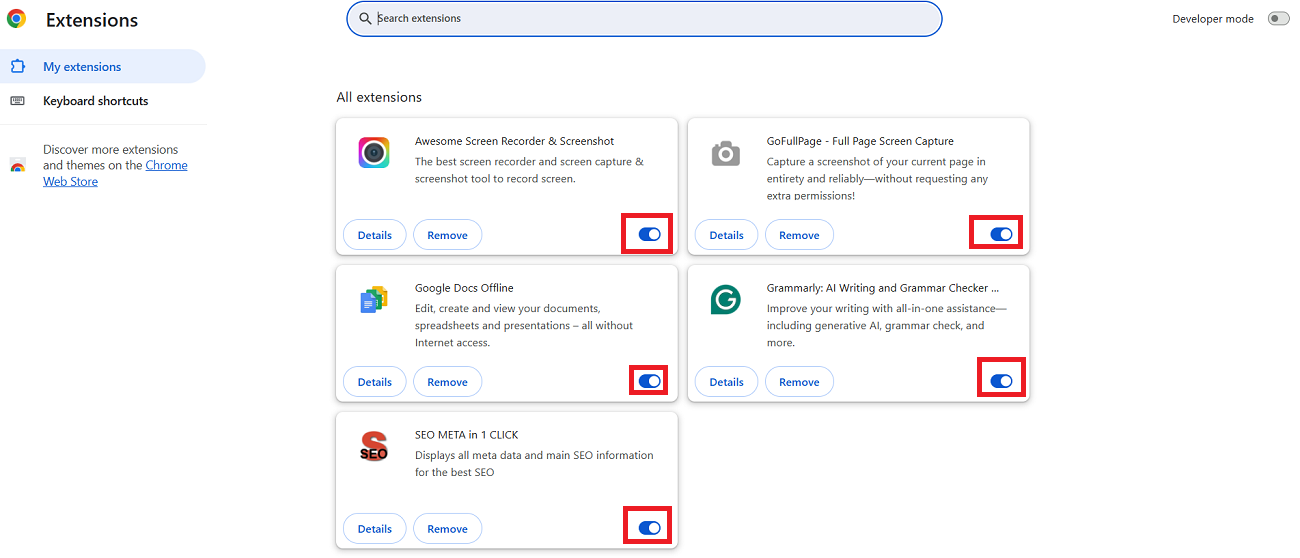Screen dimensions: 1300x558
Task: Click Awesome Screen Recorder & Screenshot title
Action: tap(514, 141)
